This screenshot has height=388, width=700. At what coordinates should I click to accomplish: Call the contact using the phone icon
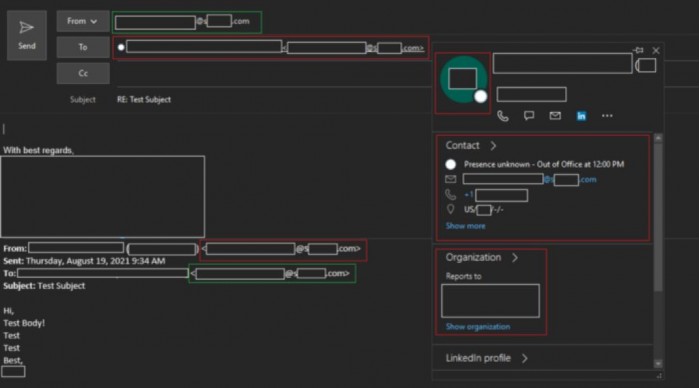click(503, 116)
